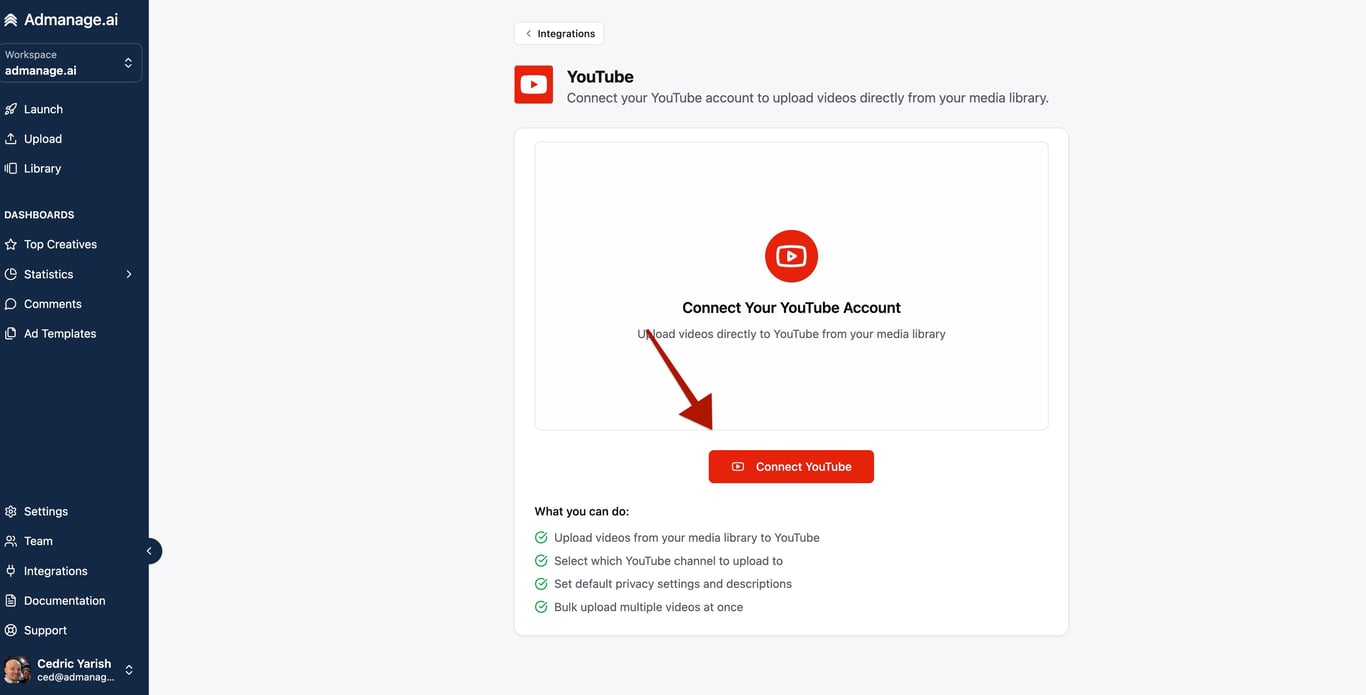Click checkmark beside Bulk upload multiple videos
This screenshot has width=1366, height=695.
[541, 607]
